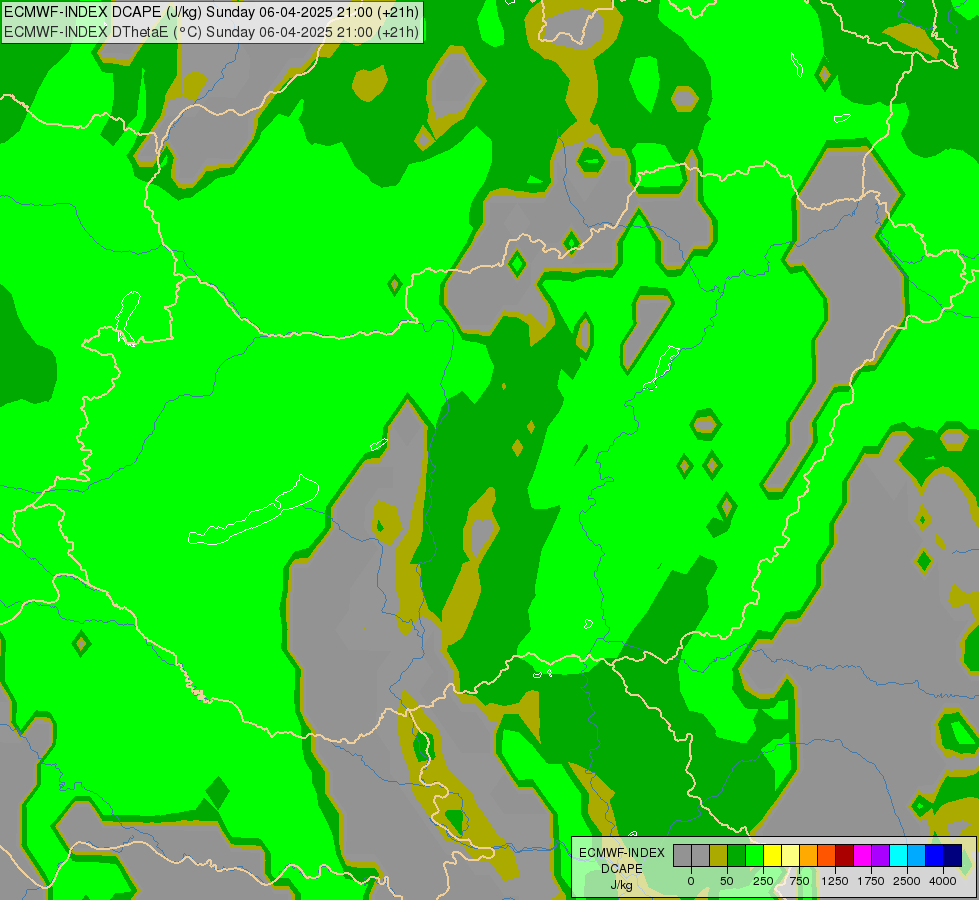The height and width of the screenshot is (900, 979).
Task: Select the pale yellow legend swatch
Action: [x=790, y=855]
